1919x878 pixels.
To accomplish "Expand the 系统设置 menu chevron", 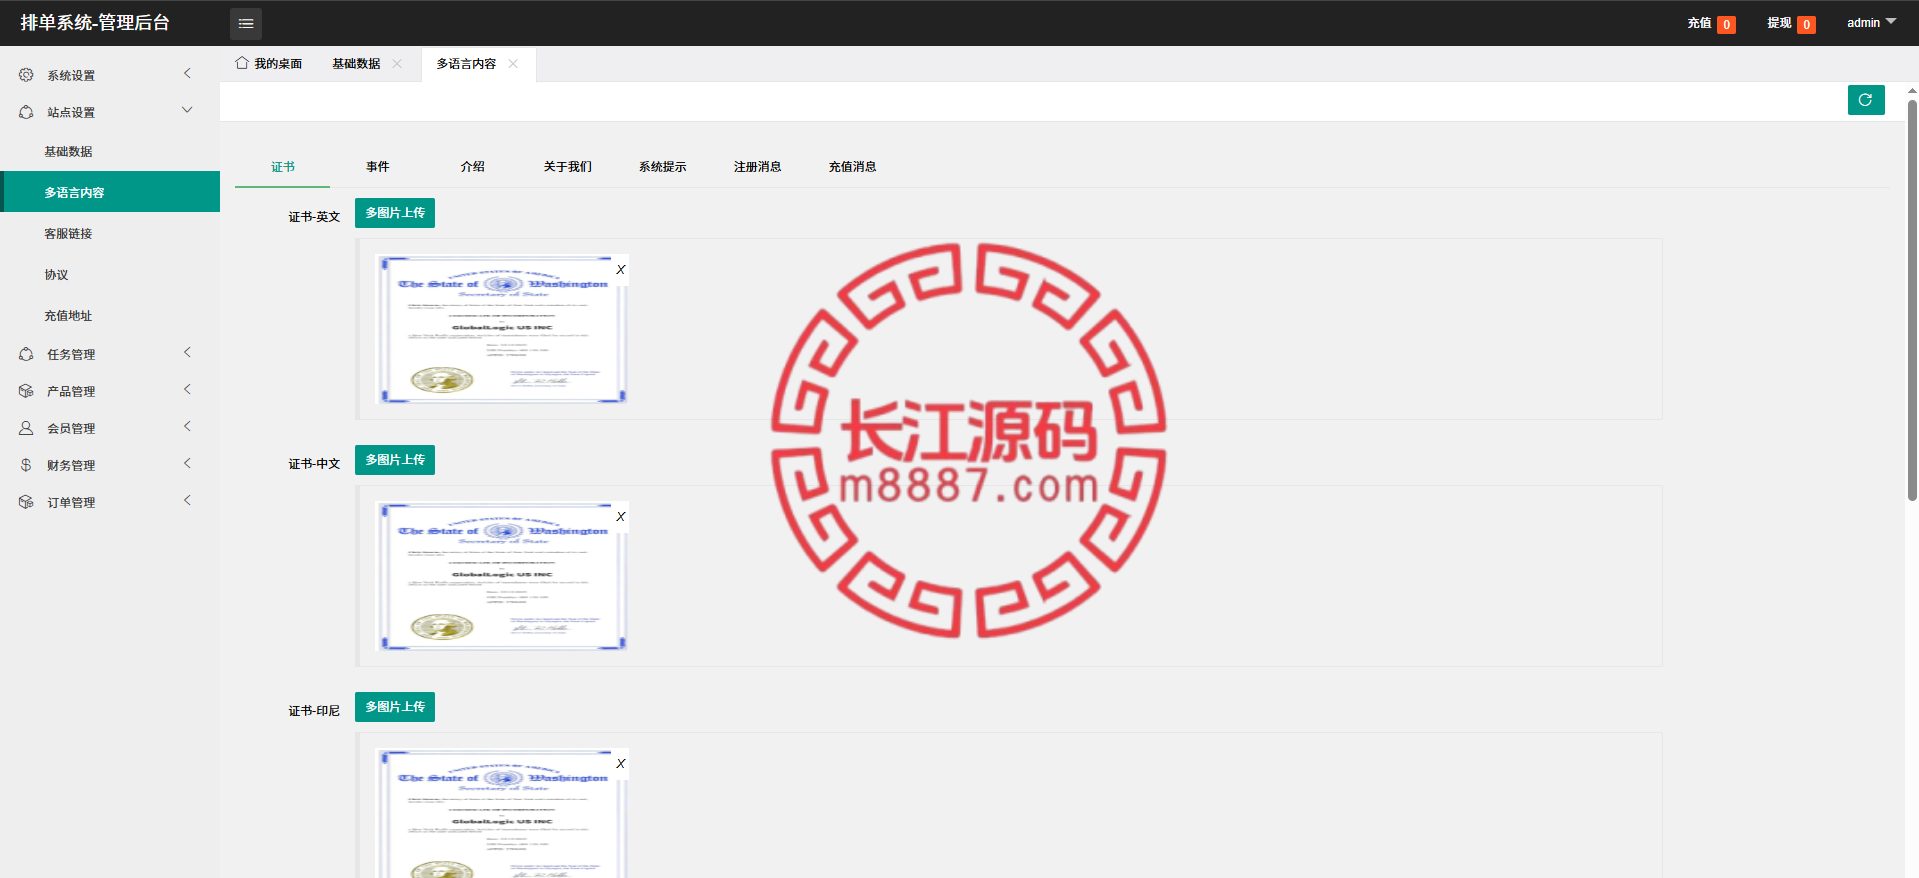I will click(x=187, y=74).
